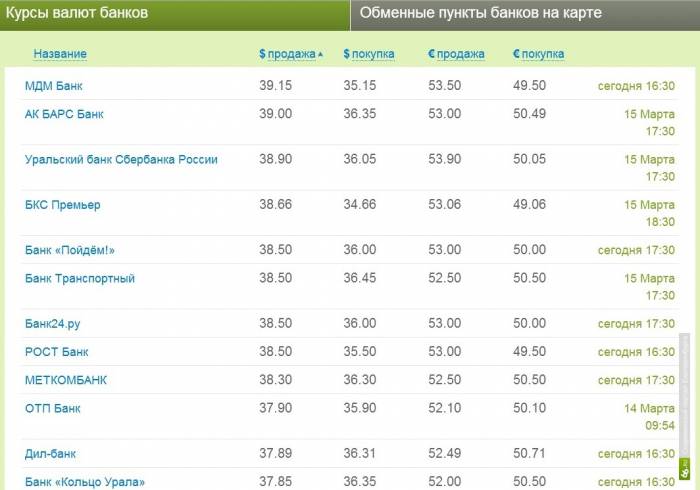Screen dimensions: 700x490
Task: Select Кольцо Урала dollar sale rate 37.85
Action: (275, 482)
